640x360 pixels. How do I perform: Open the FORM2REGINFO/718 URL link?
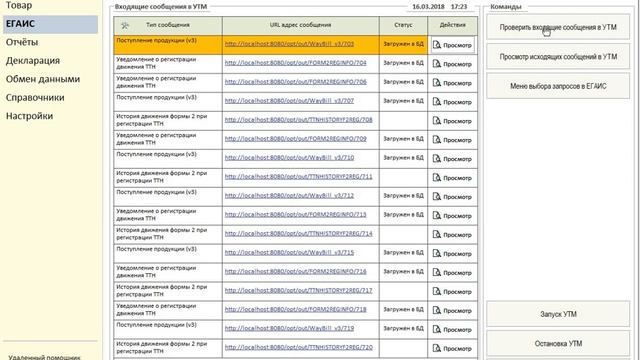tap(296, 309)
